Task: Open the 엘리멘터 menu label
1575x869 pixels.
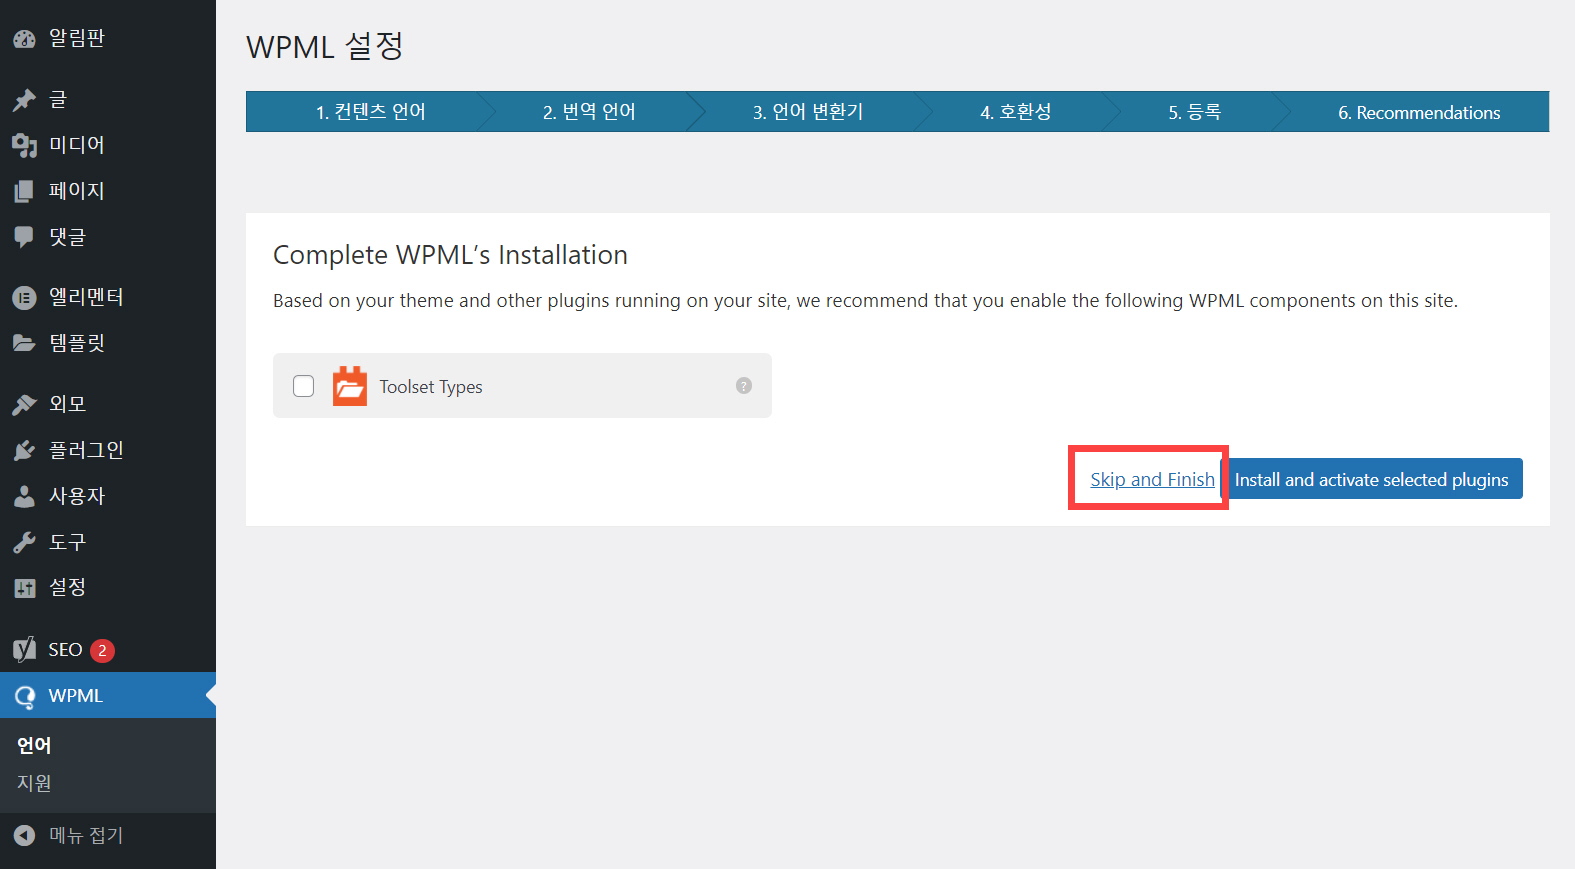Action: pyautogui.click(x=86, y=297)
